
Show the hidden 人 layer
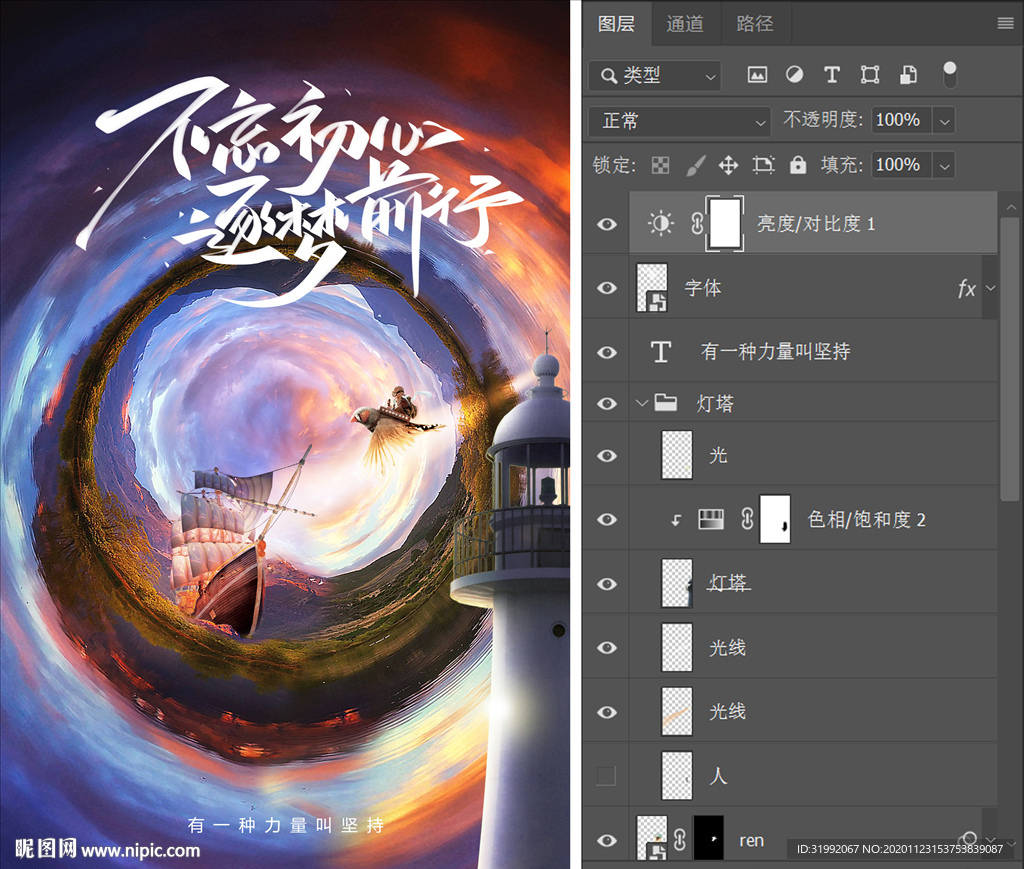[x=606, y=776]
